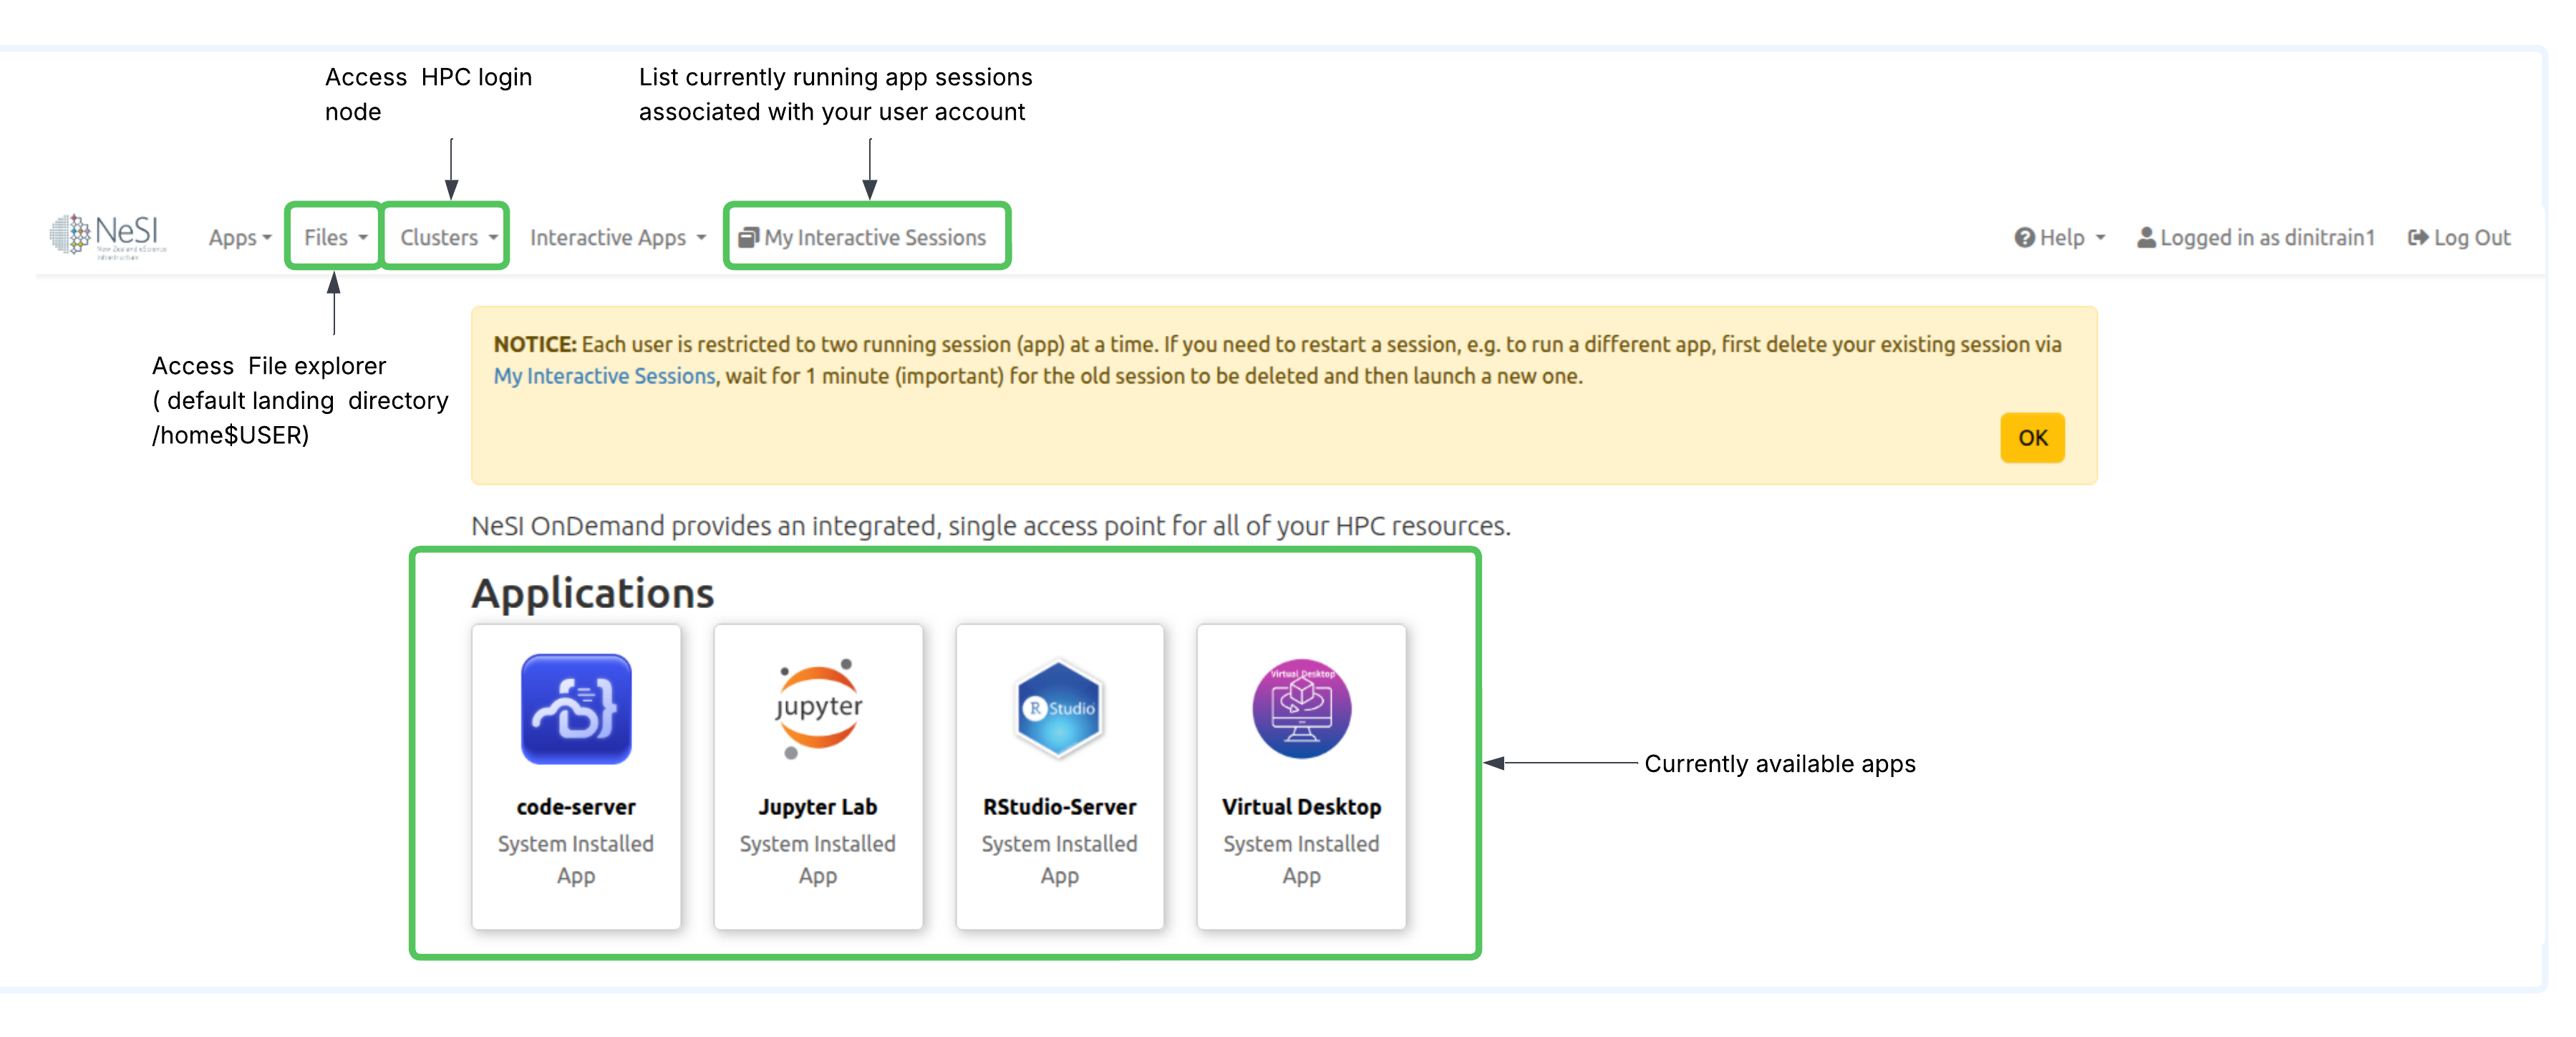Screen dimensions: 2576x1037
Task: Open the code-server app icon
Action: pyautogui.click(x=576, y=709)
